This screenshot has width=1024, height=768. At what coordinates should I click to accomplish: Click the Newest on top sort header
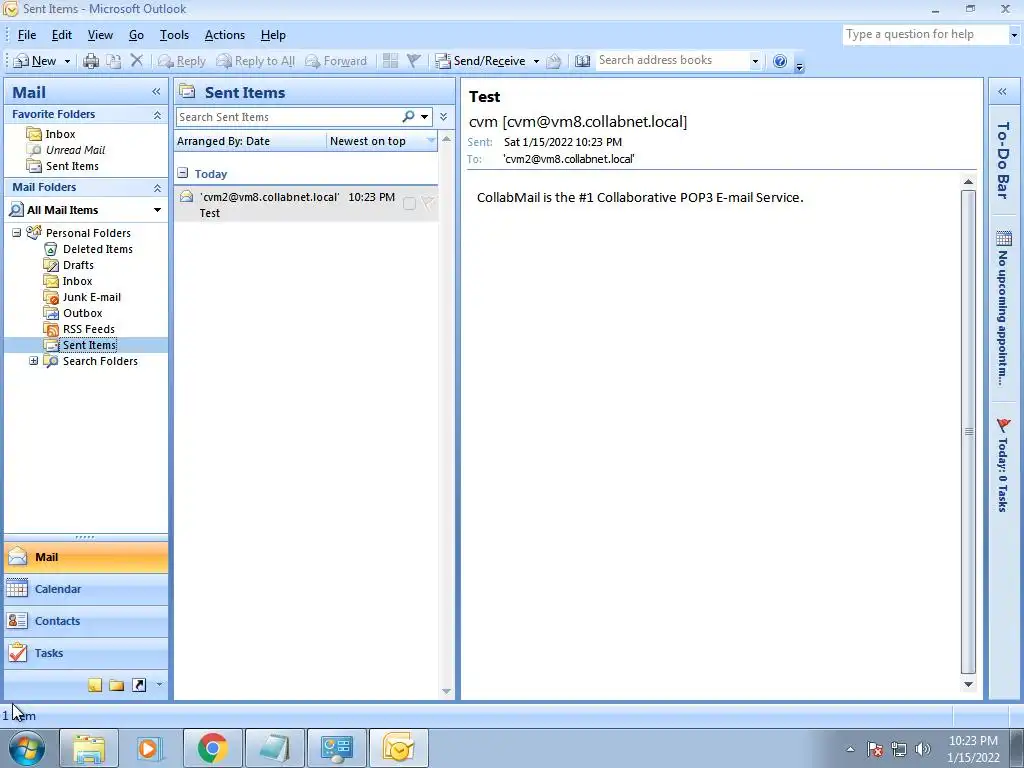(382, 141)
